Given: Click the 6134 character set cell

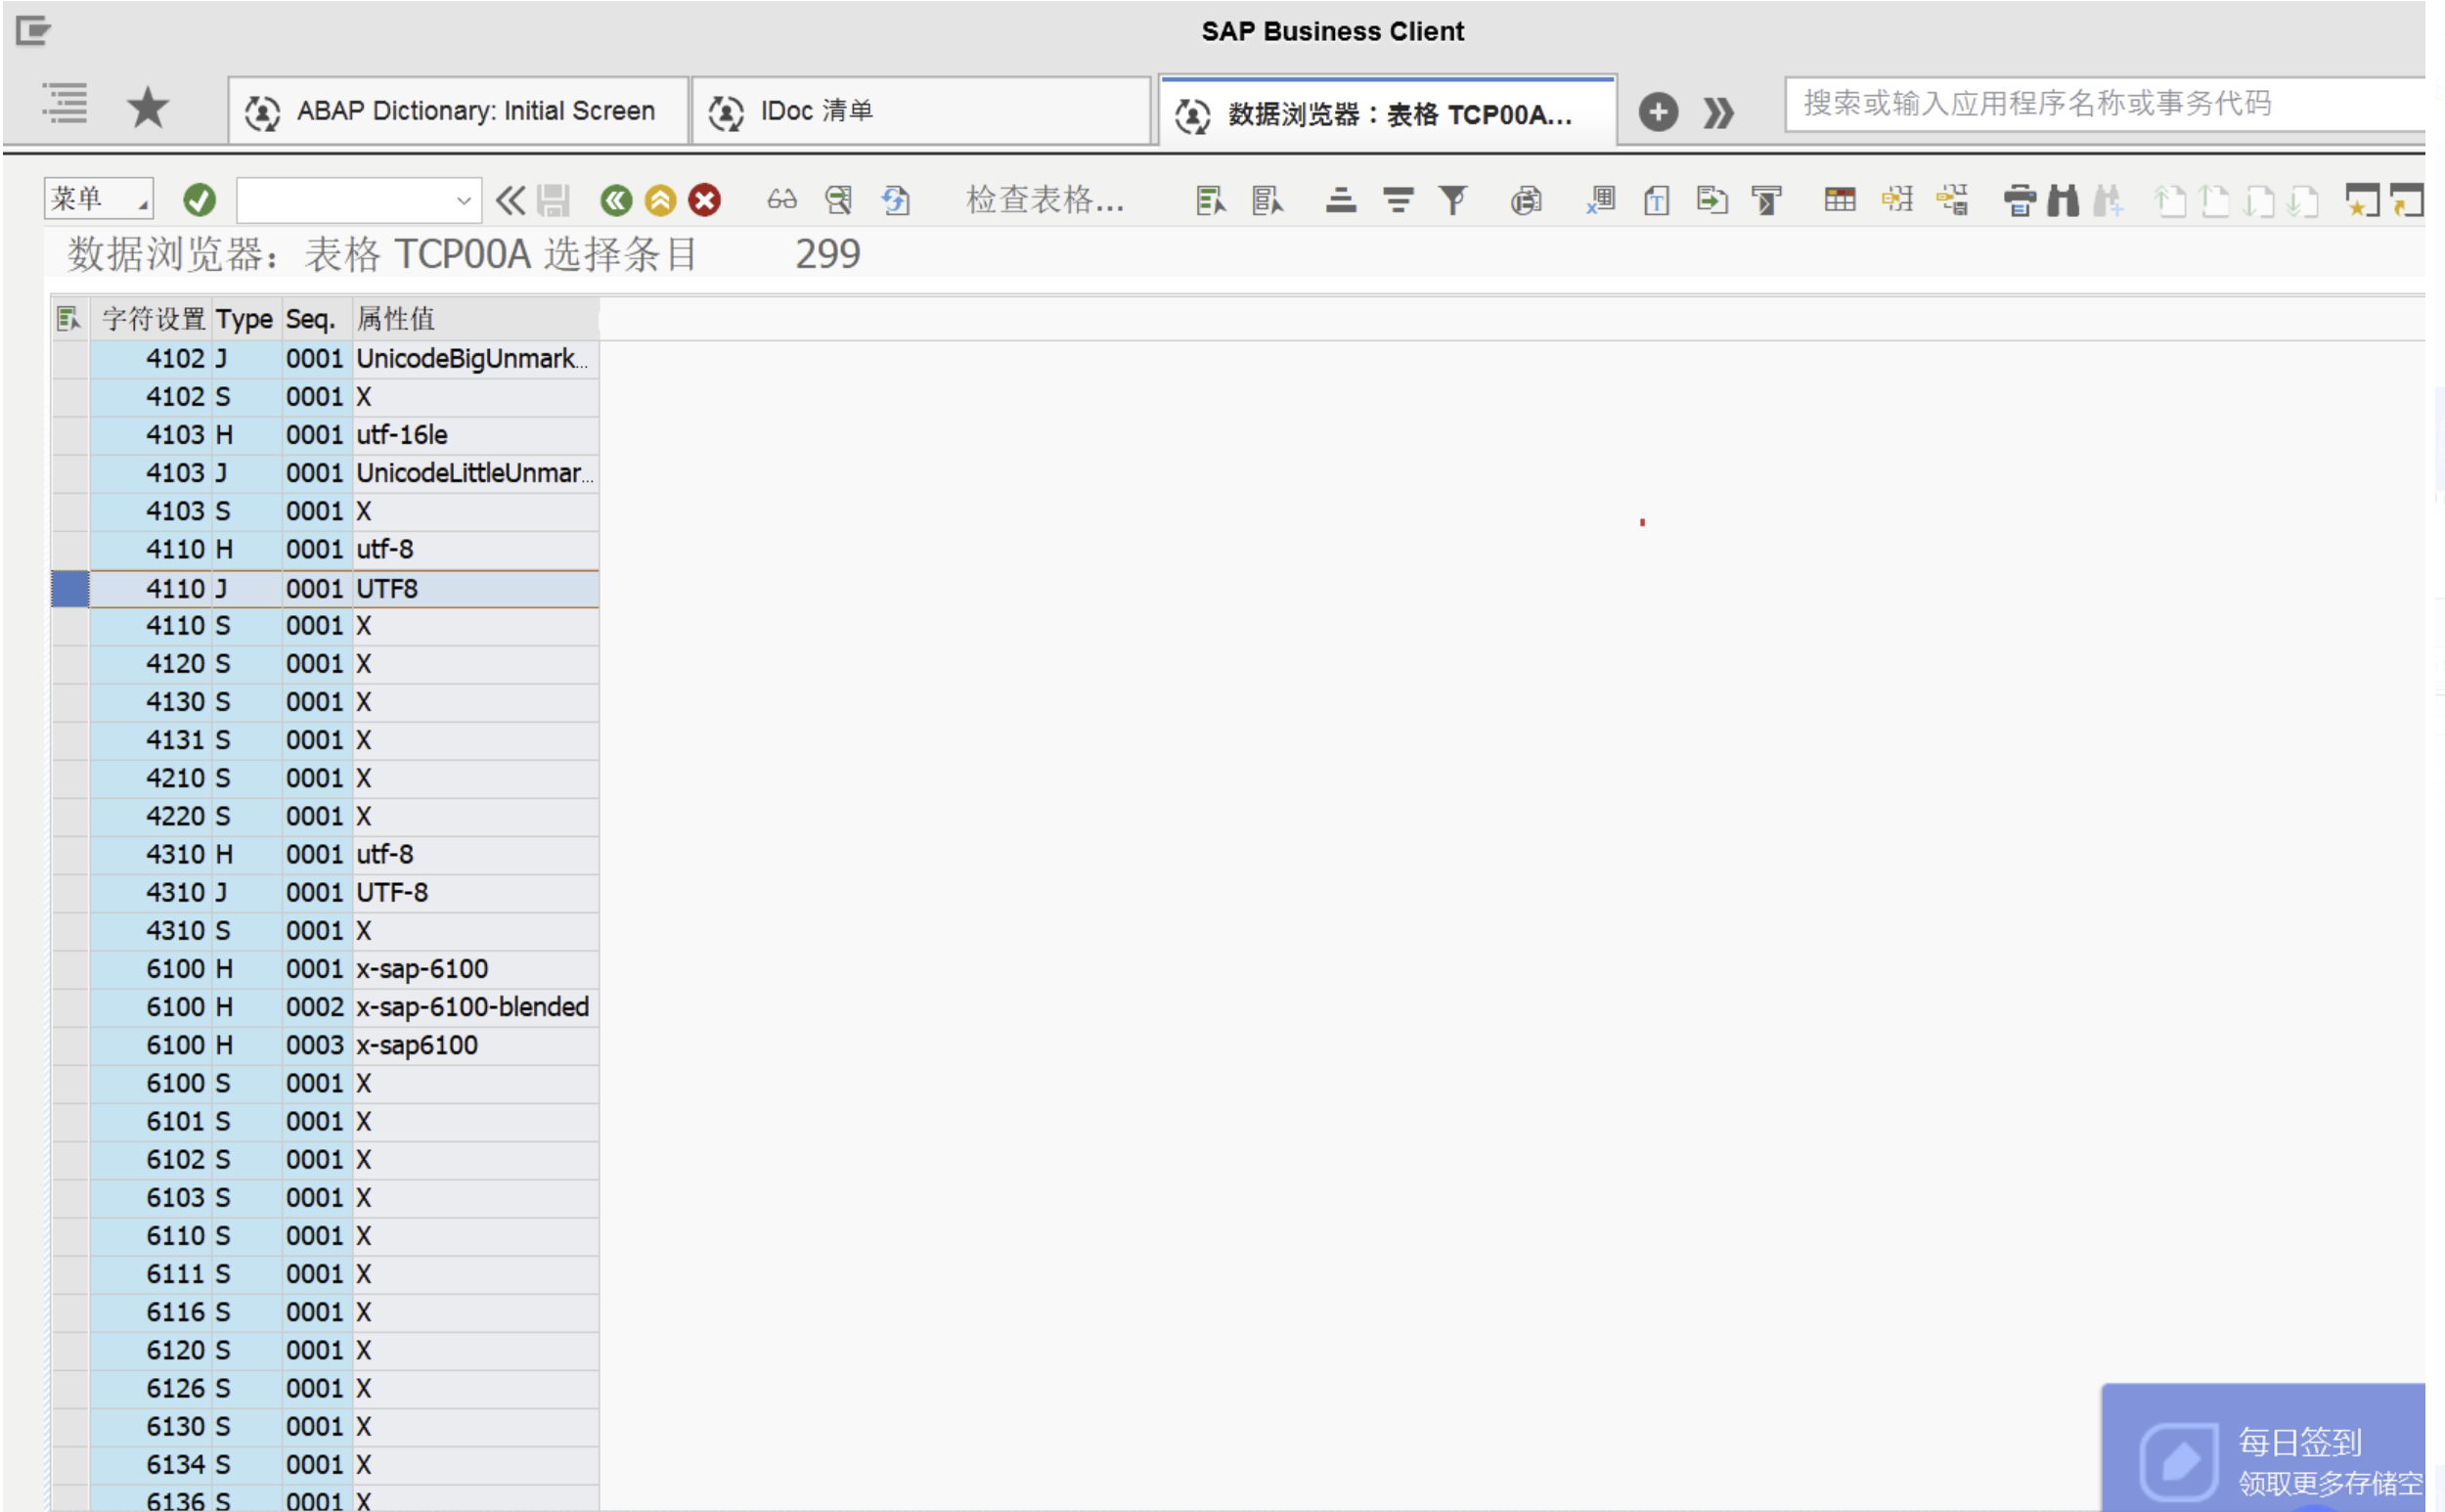Looking at the screenshot, I should pos(151,1465).
